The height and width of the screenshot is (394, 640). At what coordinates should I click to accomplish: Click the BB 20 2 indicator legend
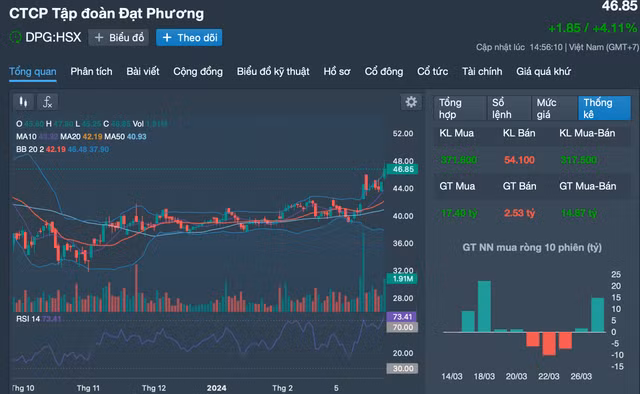62,149
